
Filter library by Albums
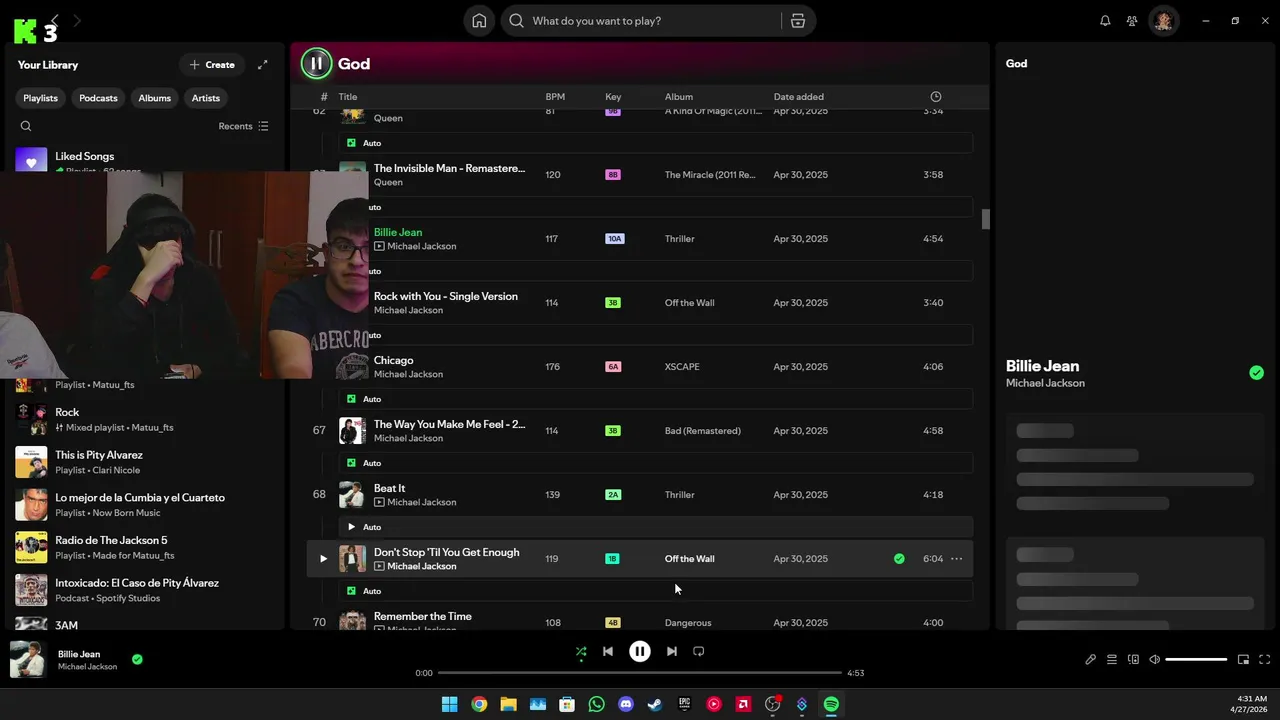coord(154,98)
